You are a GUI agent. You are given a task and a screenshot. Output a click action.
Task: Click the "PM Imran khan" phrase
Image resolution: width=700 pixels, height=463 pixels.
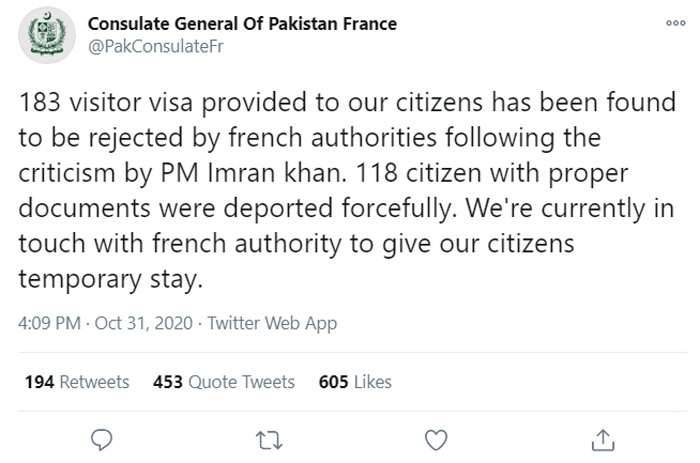click(253, 173)
